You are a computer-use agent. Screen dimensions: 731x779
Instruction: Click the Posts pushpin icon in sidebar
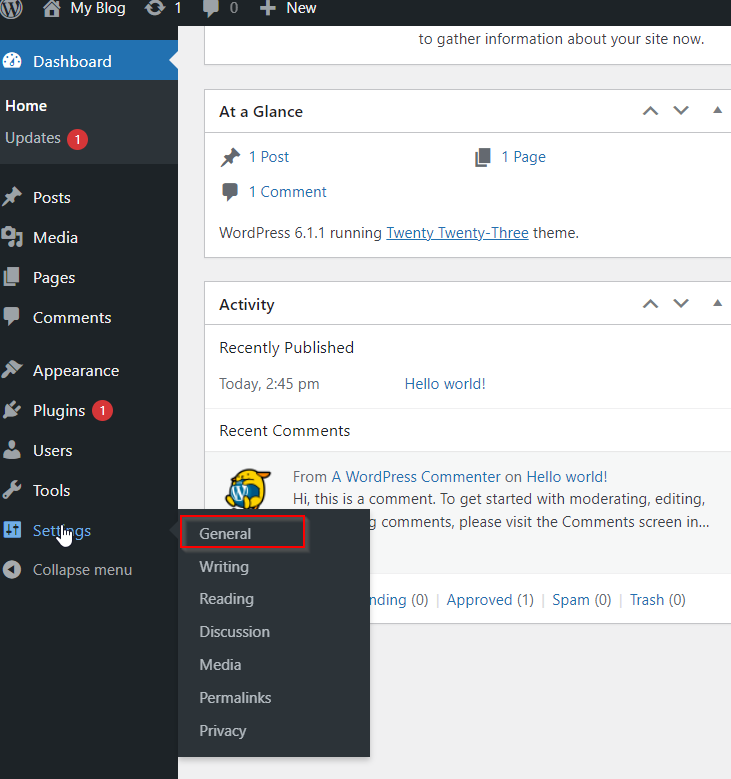[x=12, y=197]
